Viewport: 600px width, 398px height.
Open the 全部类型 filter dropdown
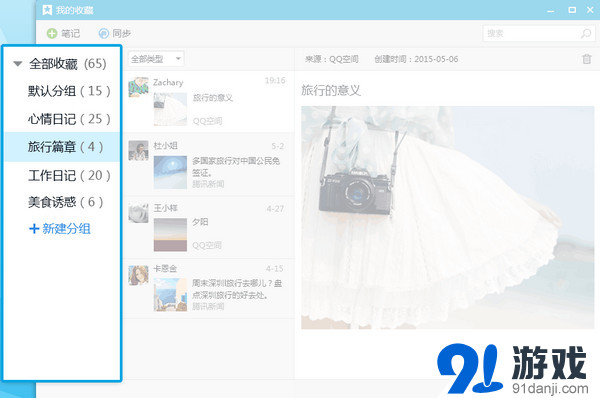click(x=156, y=59)
